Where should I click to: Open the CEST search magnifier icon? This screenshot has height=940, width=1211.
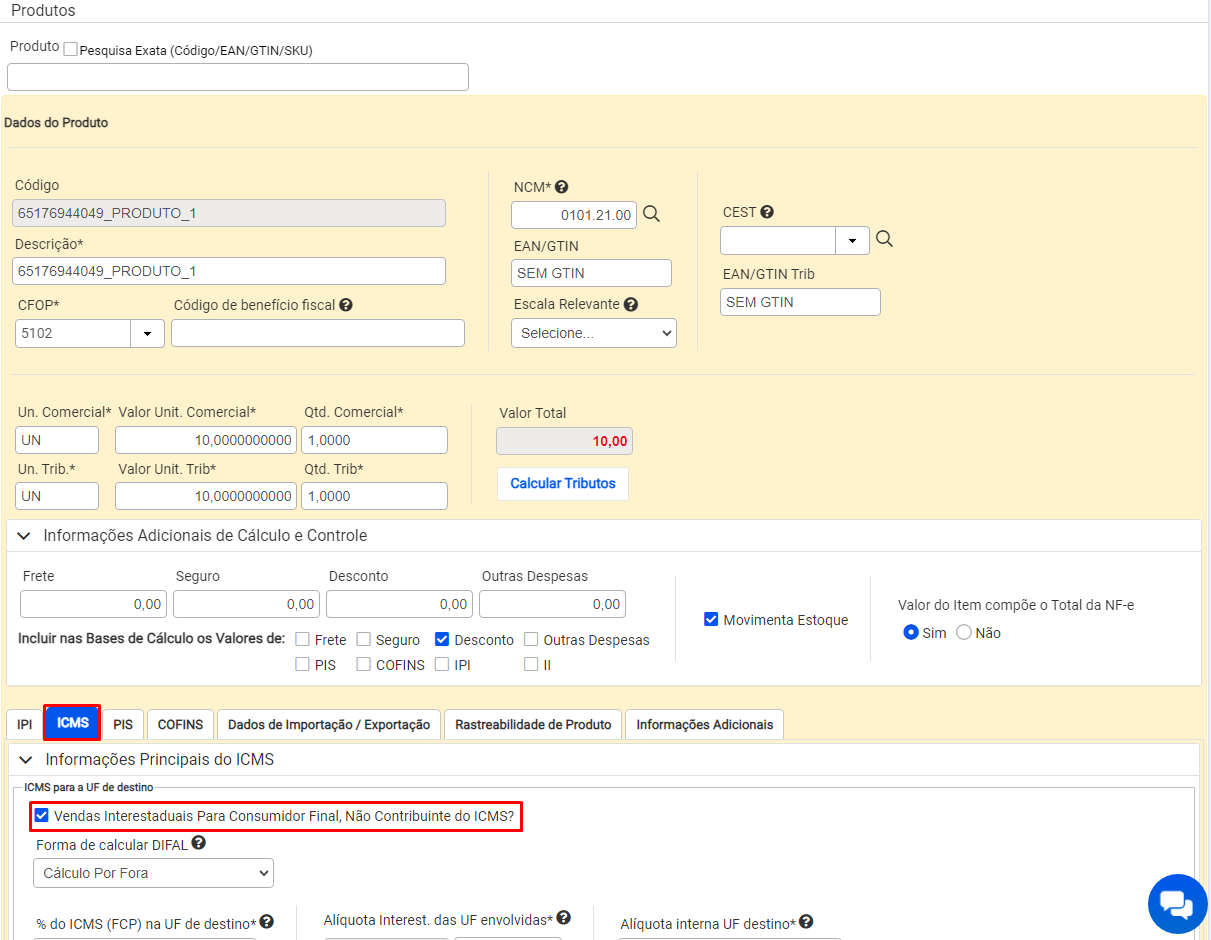(x=884, y=240)
